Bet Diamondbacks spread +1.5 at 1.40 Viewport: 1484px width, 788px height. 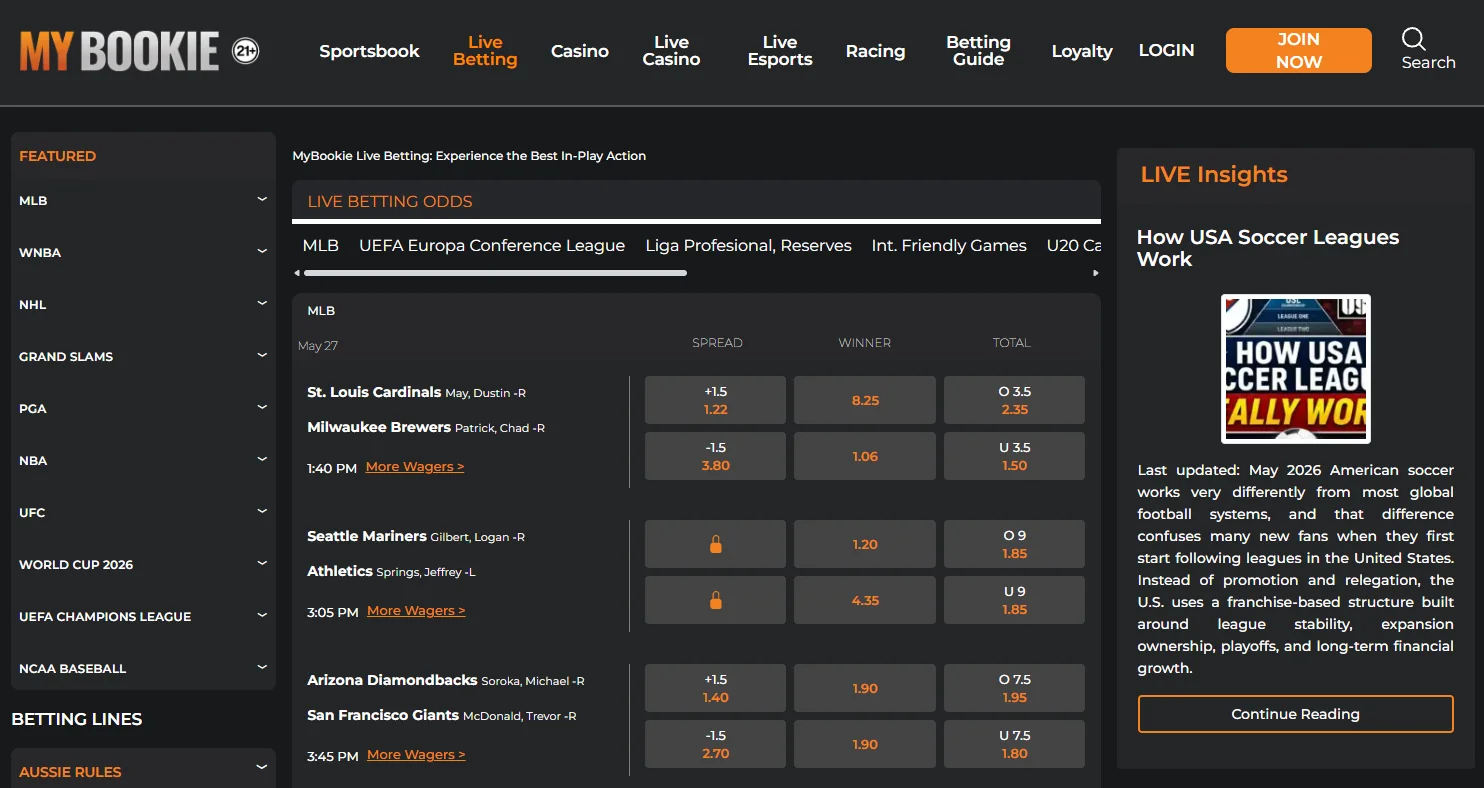click(715, 688)
